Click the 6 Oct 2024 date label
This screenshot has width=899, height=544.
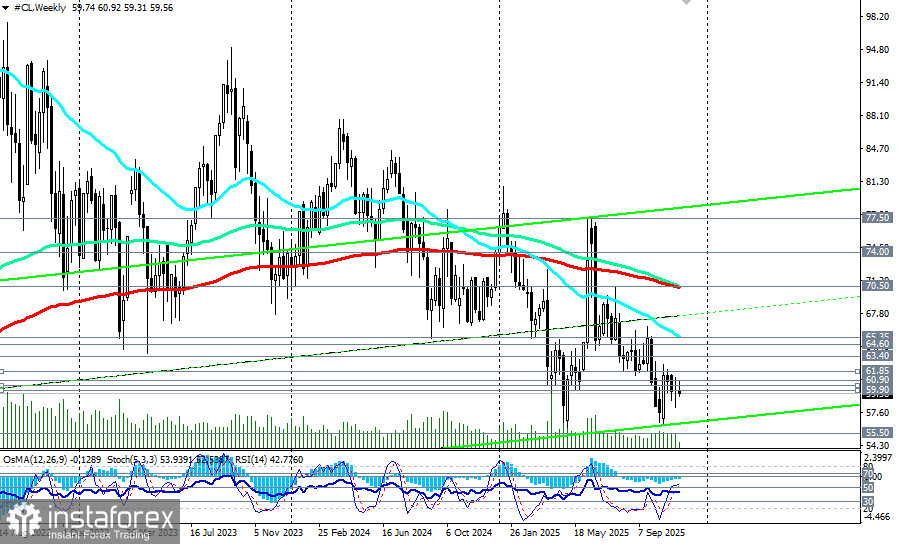[469, 533]
